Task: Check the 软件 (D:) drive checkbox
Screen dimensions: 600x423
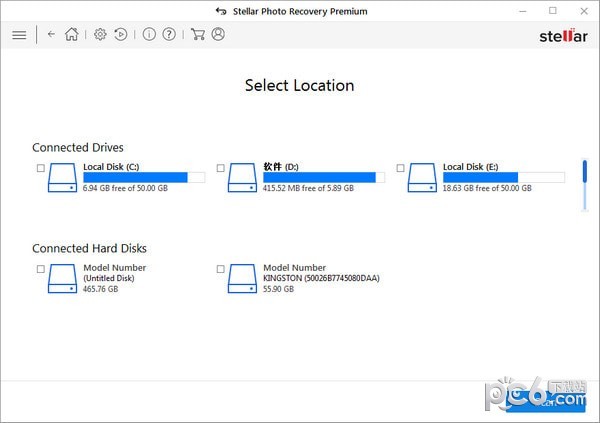Action: coord(221,168)
